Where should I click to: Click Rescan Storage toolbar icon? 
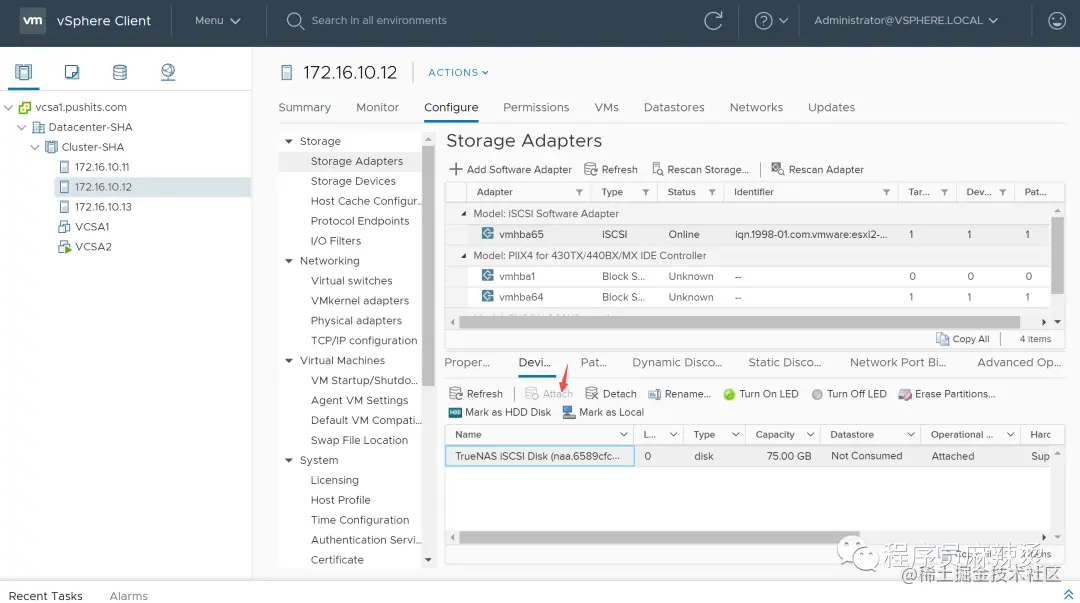pos(658,169)
